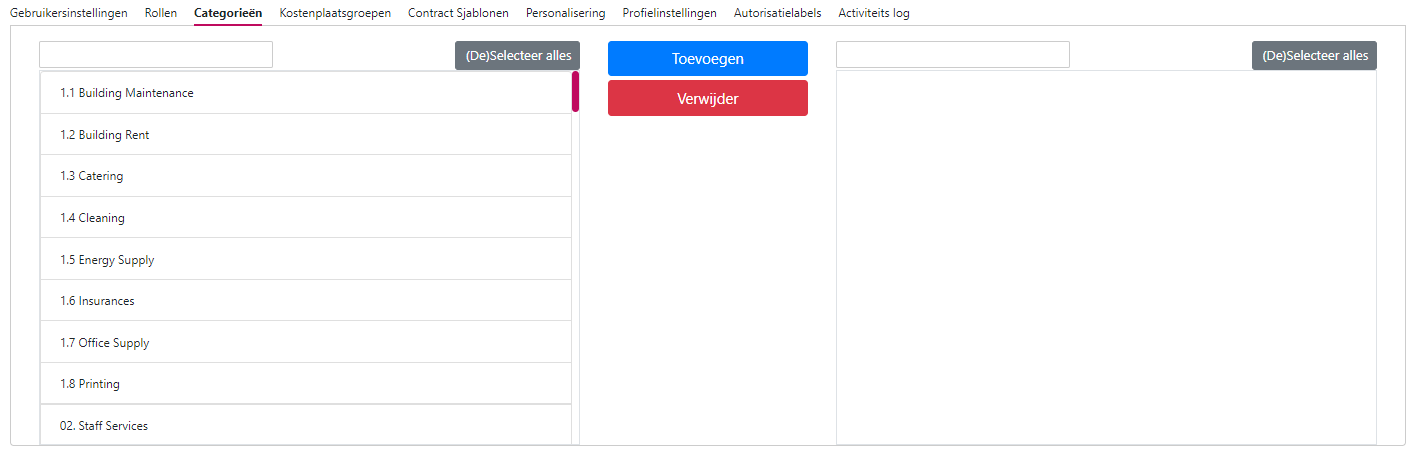
Task: Open the Personalisering tab
Action: click(565, 13)
